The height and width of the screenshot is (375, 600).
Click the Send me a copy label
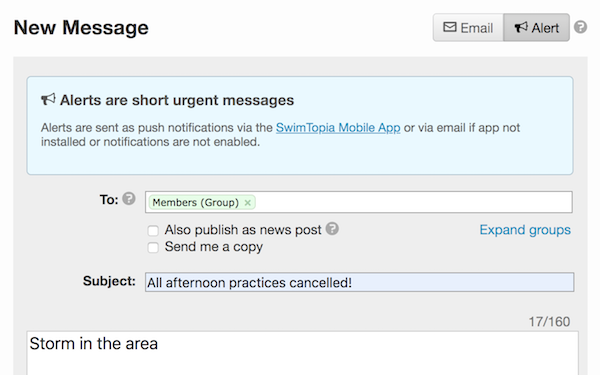pyautogui.click(x=214, y=247)
